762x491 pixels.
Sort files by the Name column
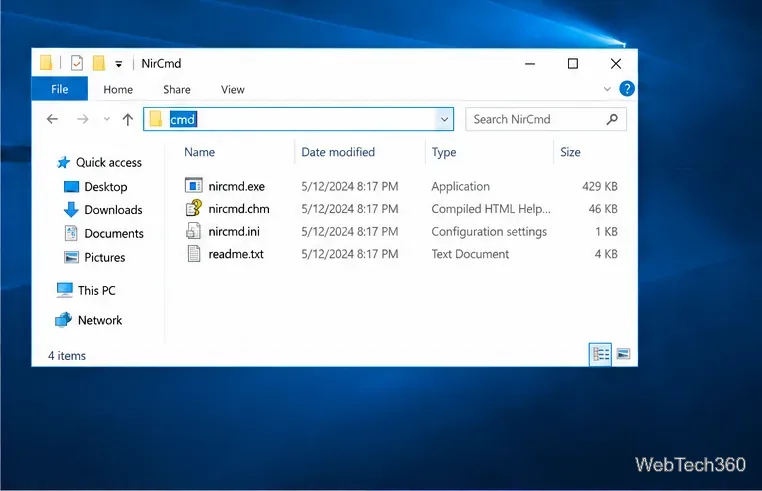pyautogui.click(x=199, y=152)
